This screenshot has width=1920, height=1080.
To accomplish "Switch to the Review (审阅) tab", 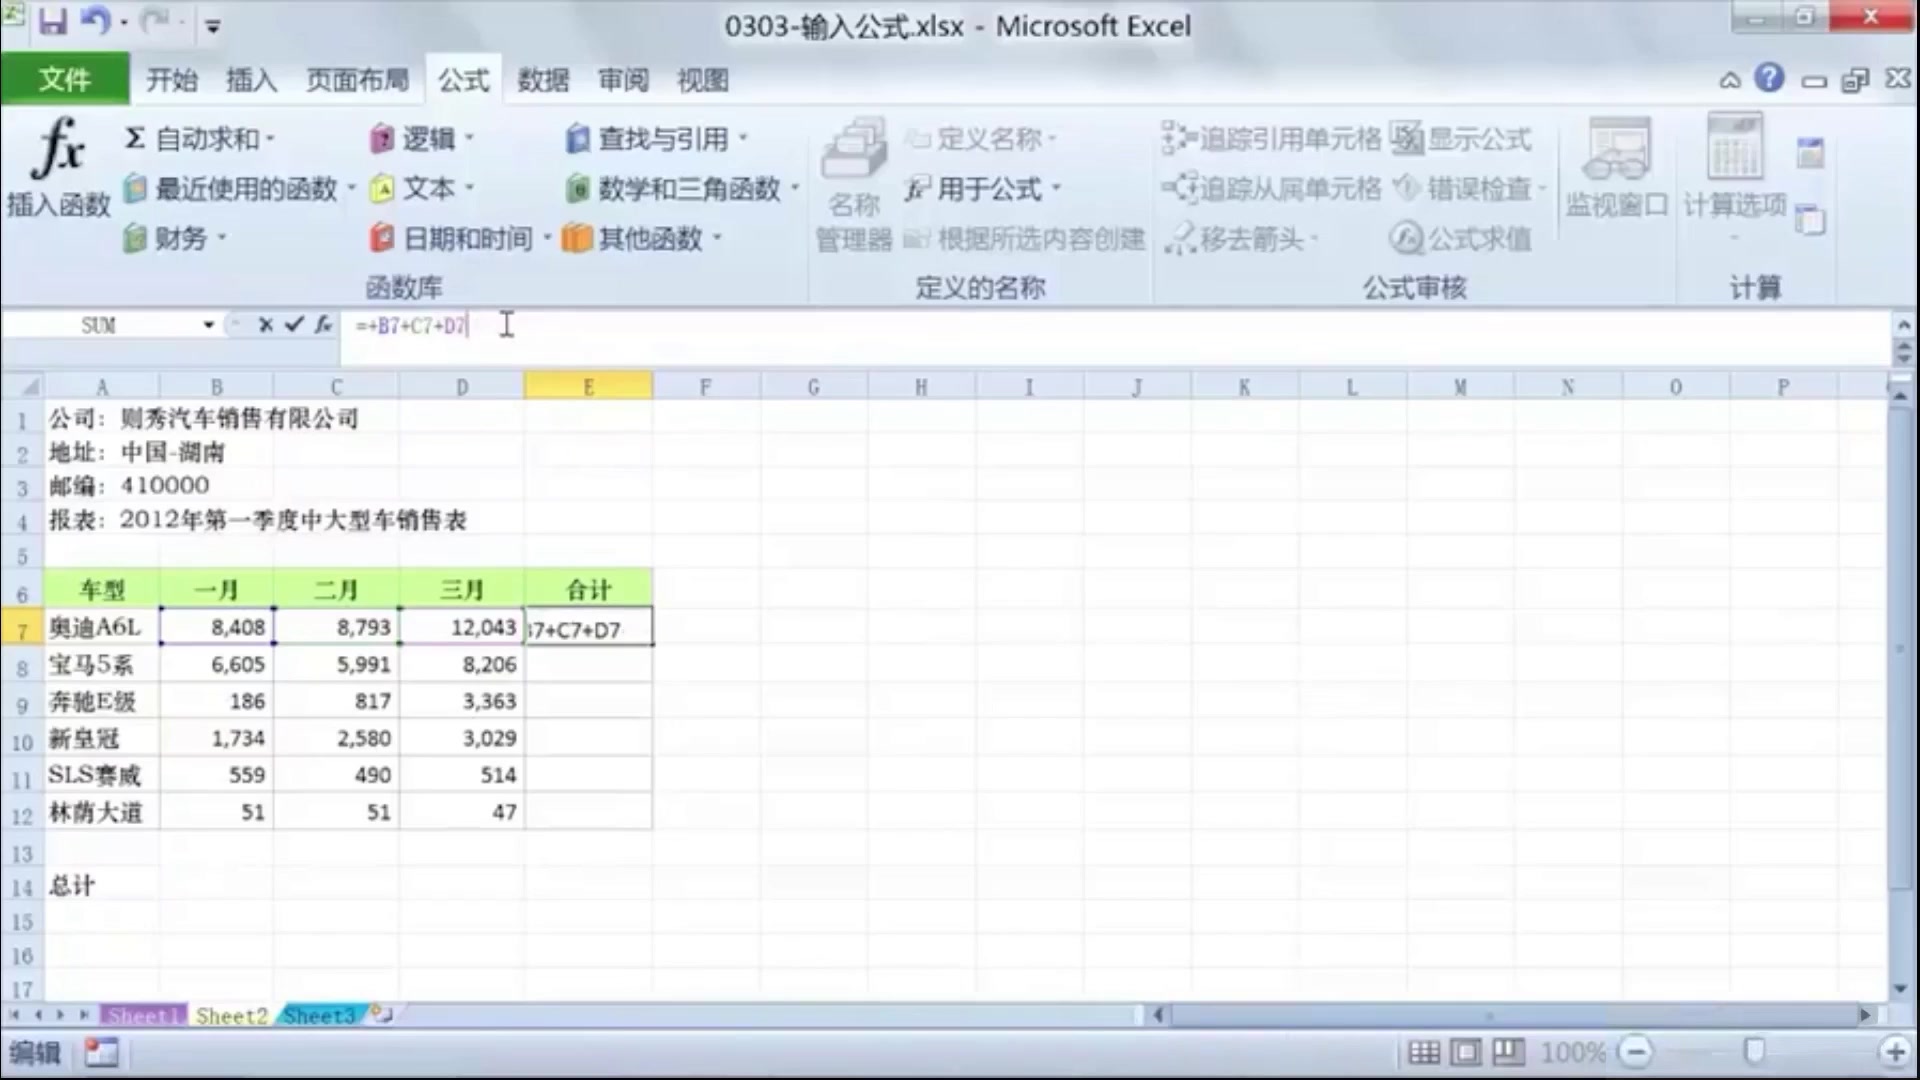I will click(623, 80).
